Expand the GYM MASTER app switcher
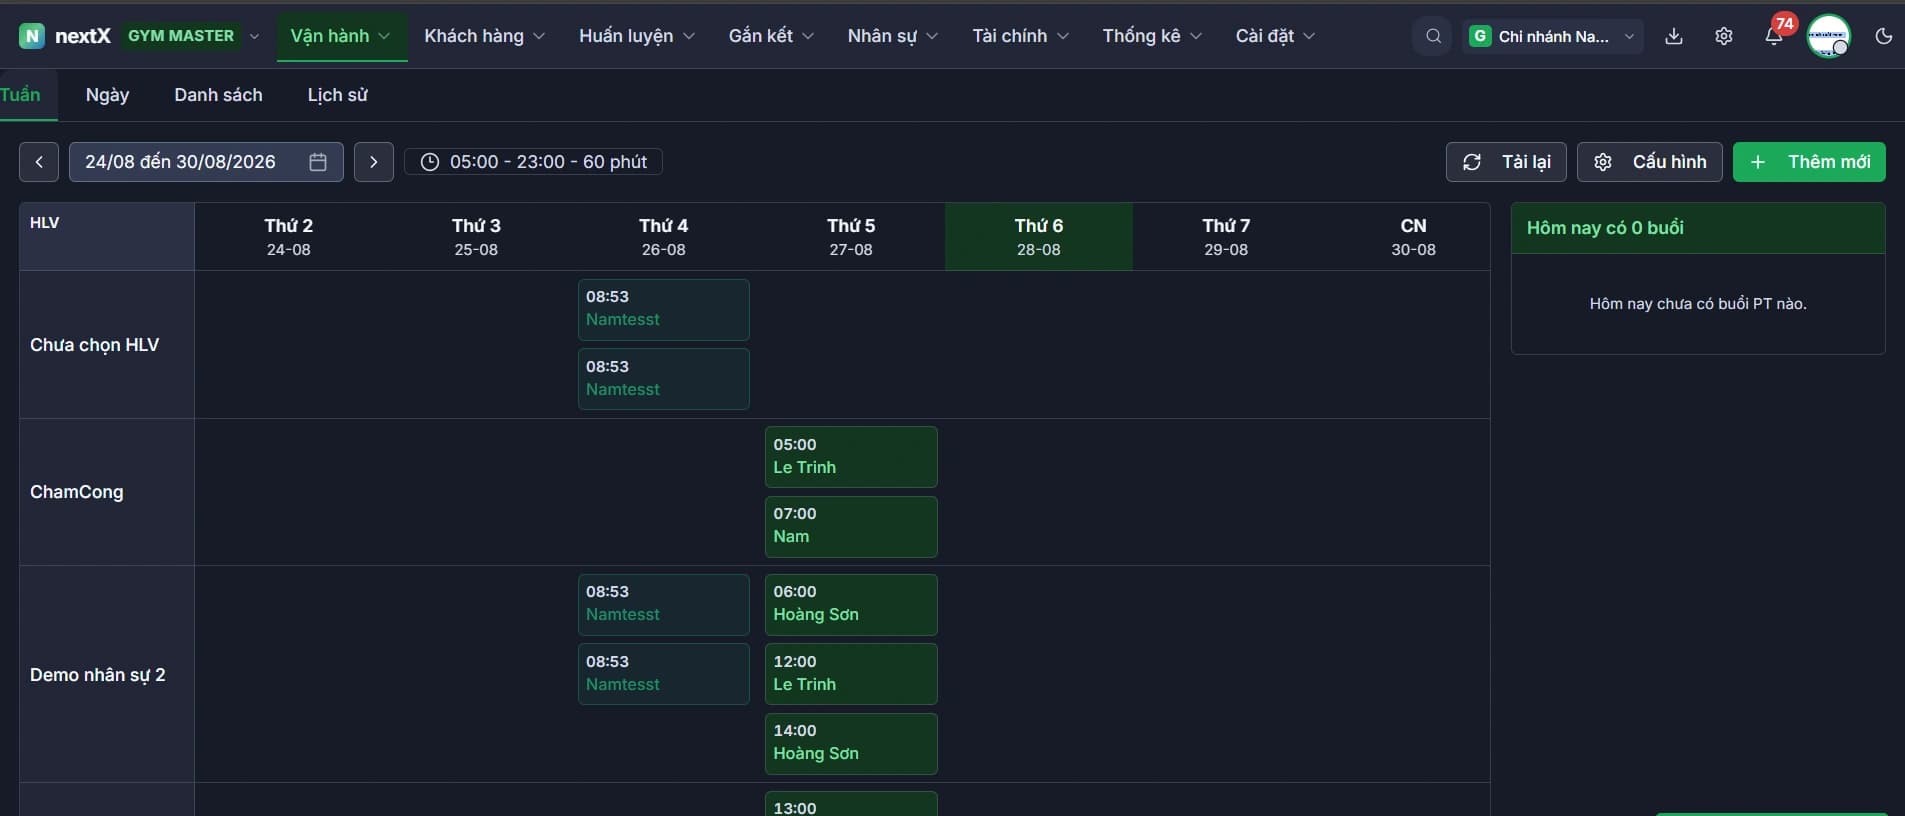This screenshot has width=1905, height=816. pos(191,36)
